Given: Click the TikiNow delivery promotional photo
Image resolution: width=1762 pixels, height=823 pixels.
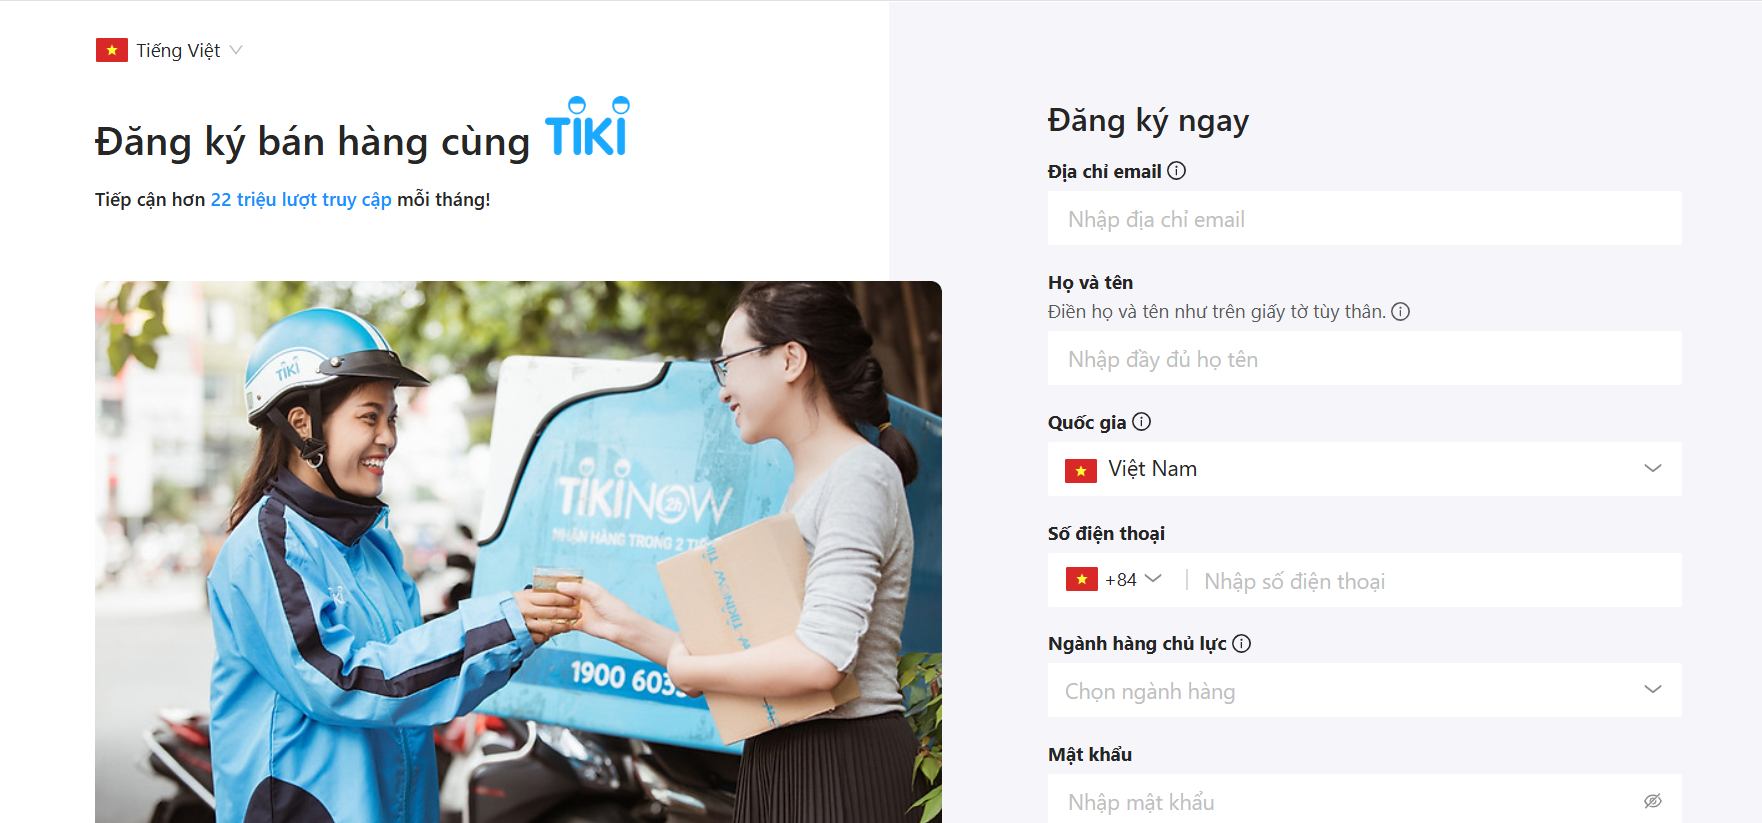Looking at the screenshot, I should tap(518, 552).
